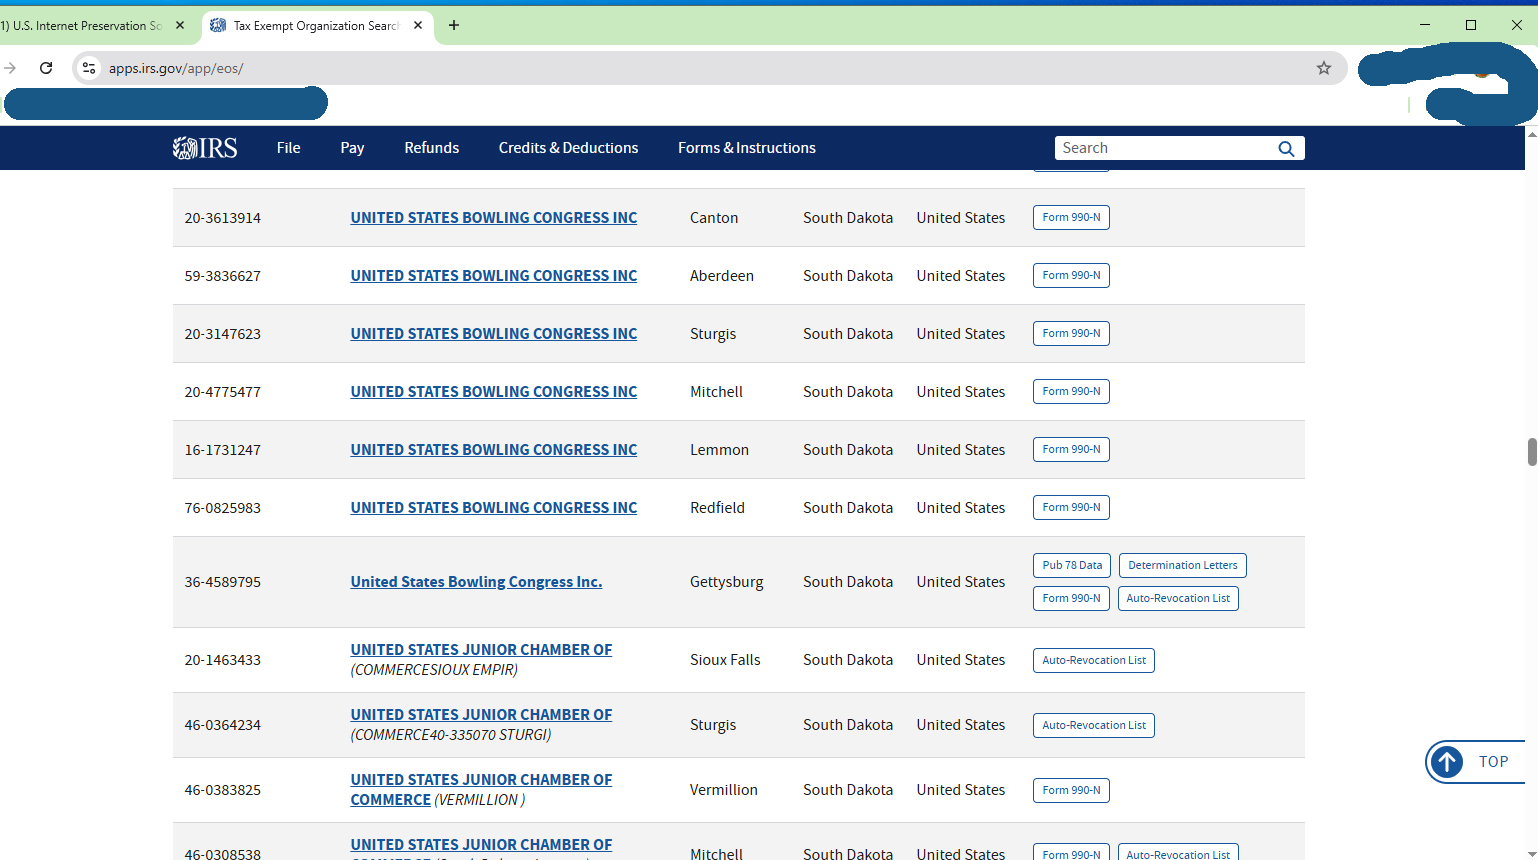Viewport: 1538px width, 860px height.
Task: Jump back to TOP of page
Action: (1475, 762)
